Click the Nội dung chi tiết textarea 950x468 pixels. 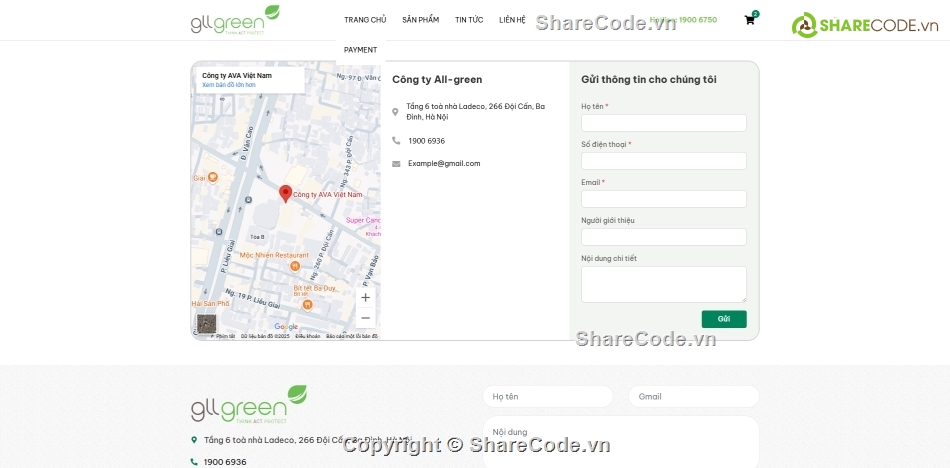[x=664, y=284]
